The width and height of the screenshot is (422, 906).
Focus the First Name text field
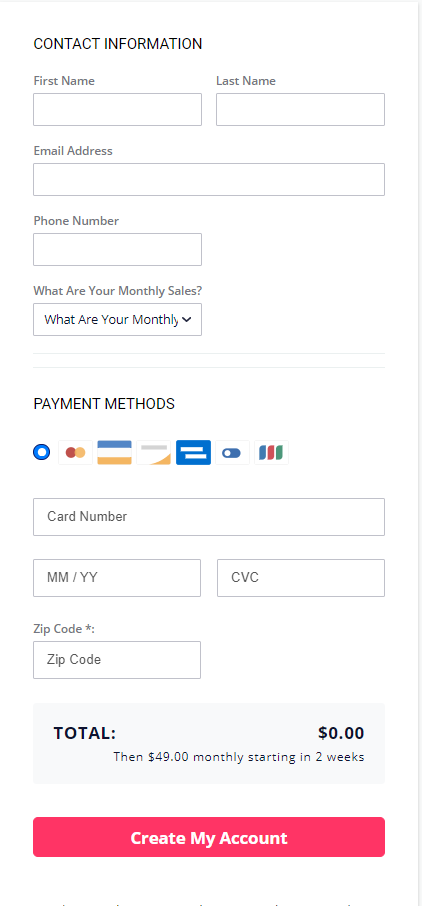117,109
